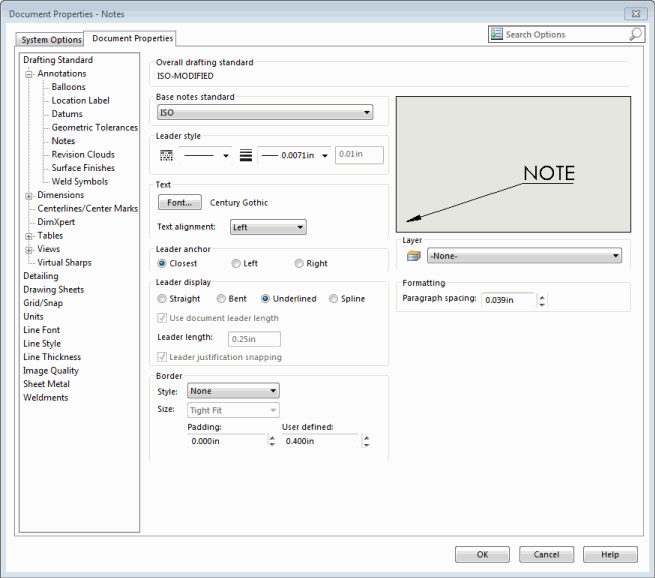The image size is (655, 578).
Task: Select Detailing in the tree
Action: (x=41, y=276)
